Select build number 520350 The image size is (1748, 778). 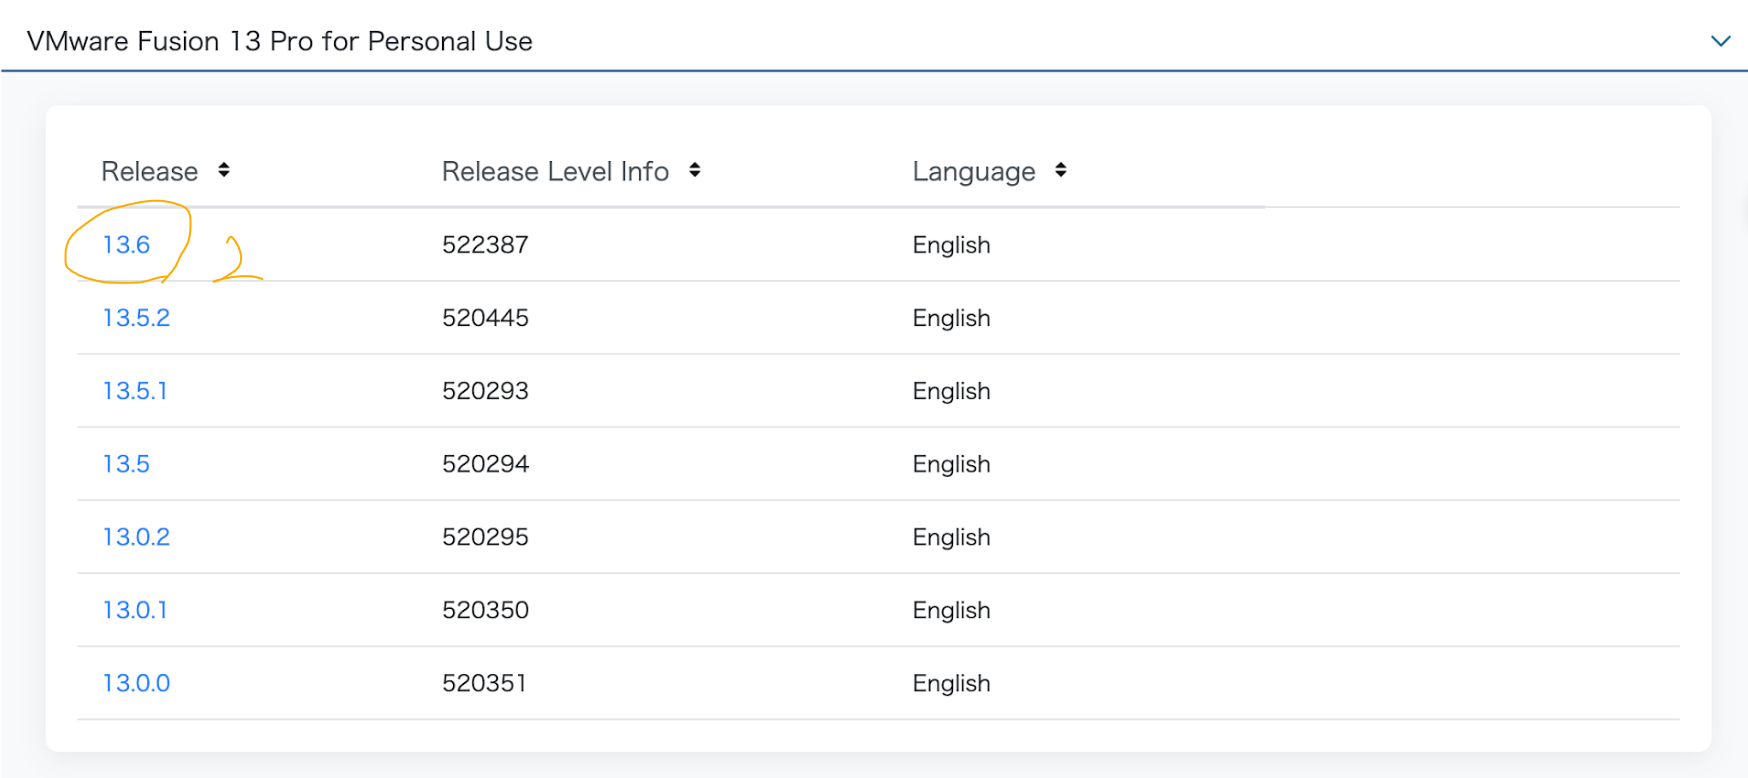click(x=485, y=610)
